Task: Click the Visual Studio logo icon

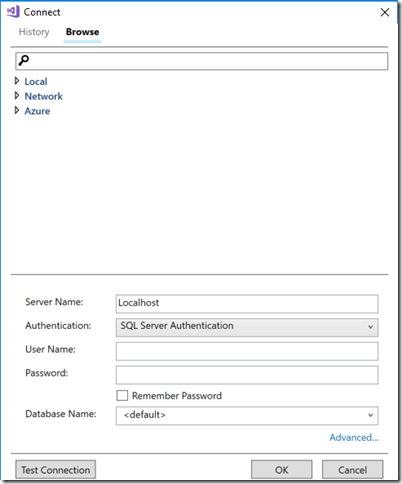Action: click(13, 12)
